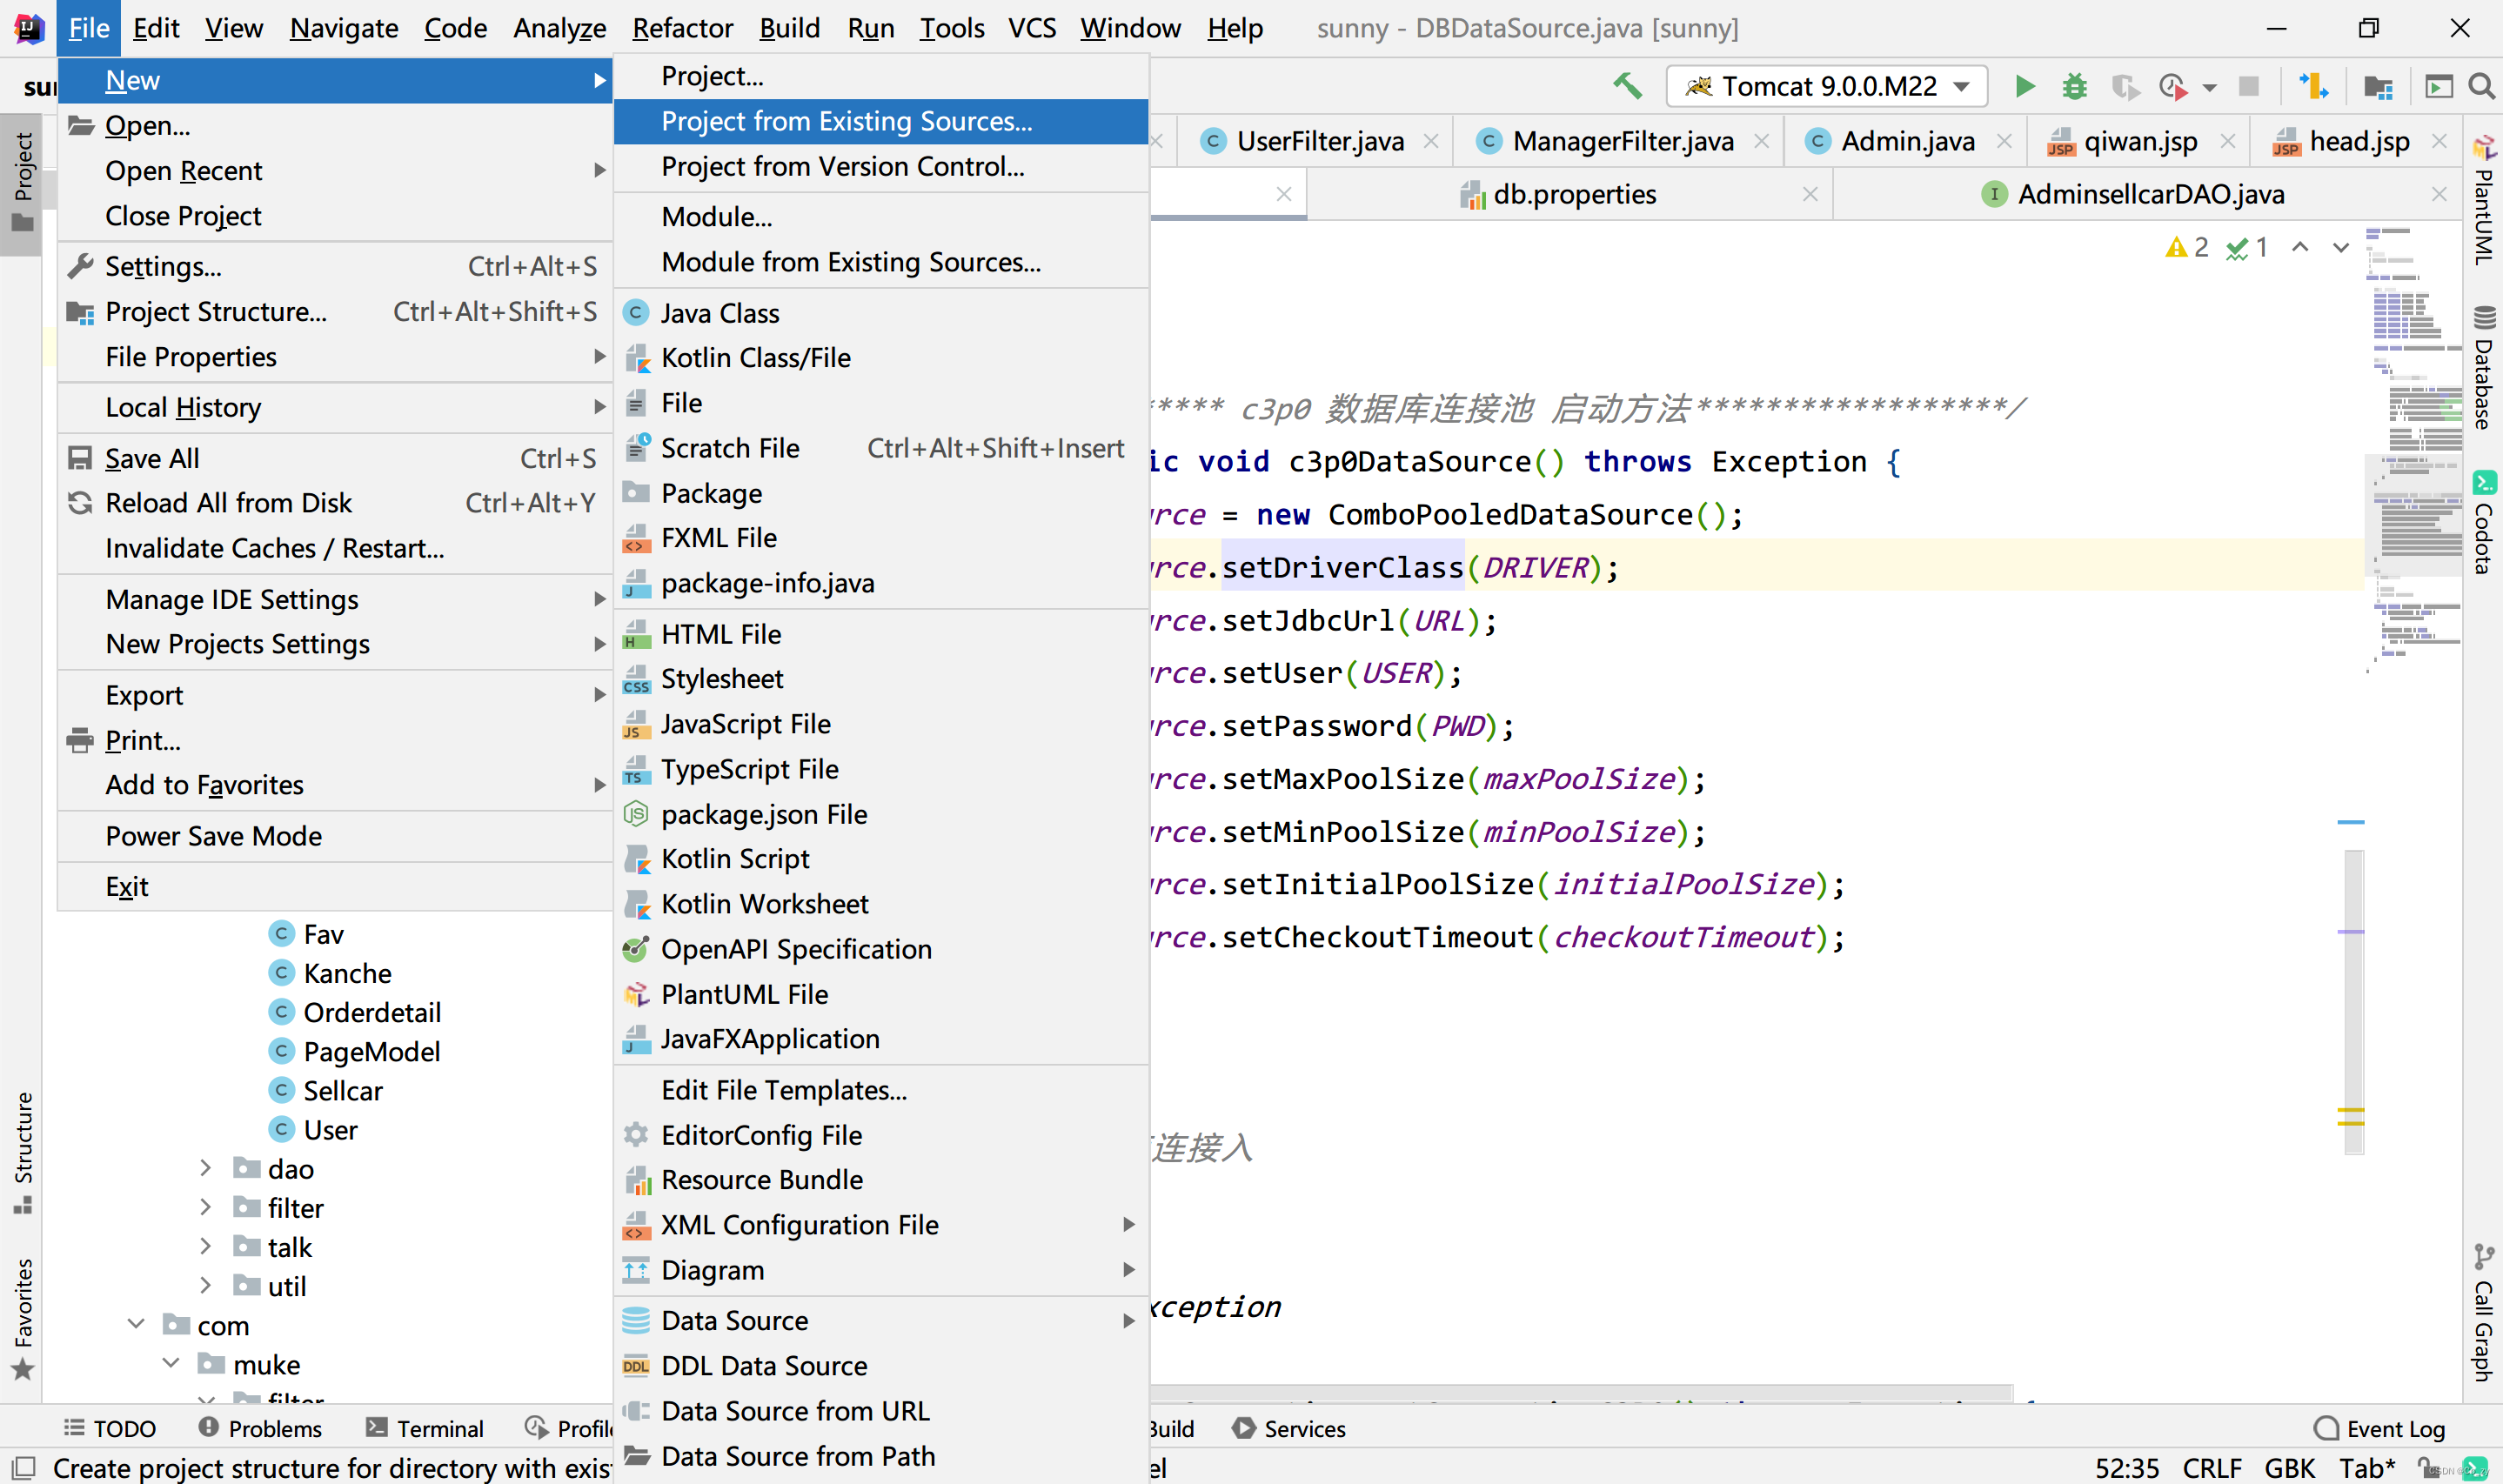Click Settings... in File menu
The height and width of the screenshot is (1484, 2503).
[335, 266]
